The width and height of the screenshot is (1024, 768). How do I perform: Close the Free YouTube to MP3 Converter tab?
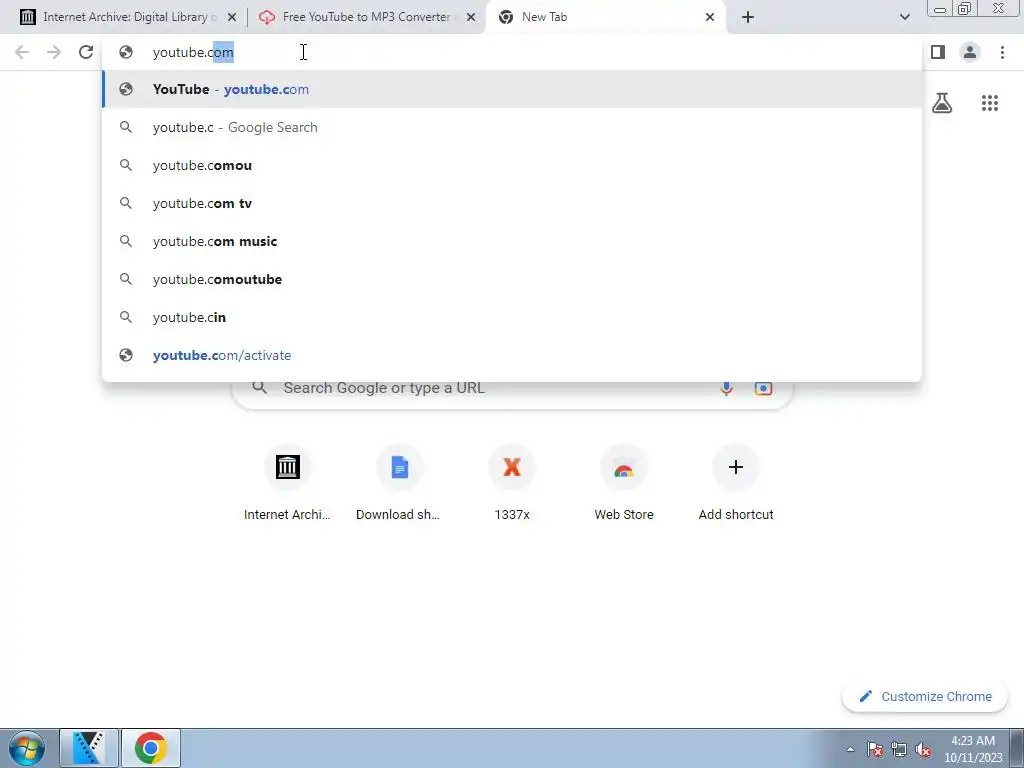tap(471, 17)
